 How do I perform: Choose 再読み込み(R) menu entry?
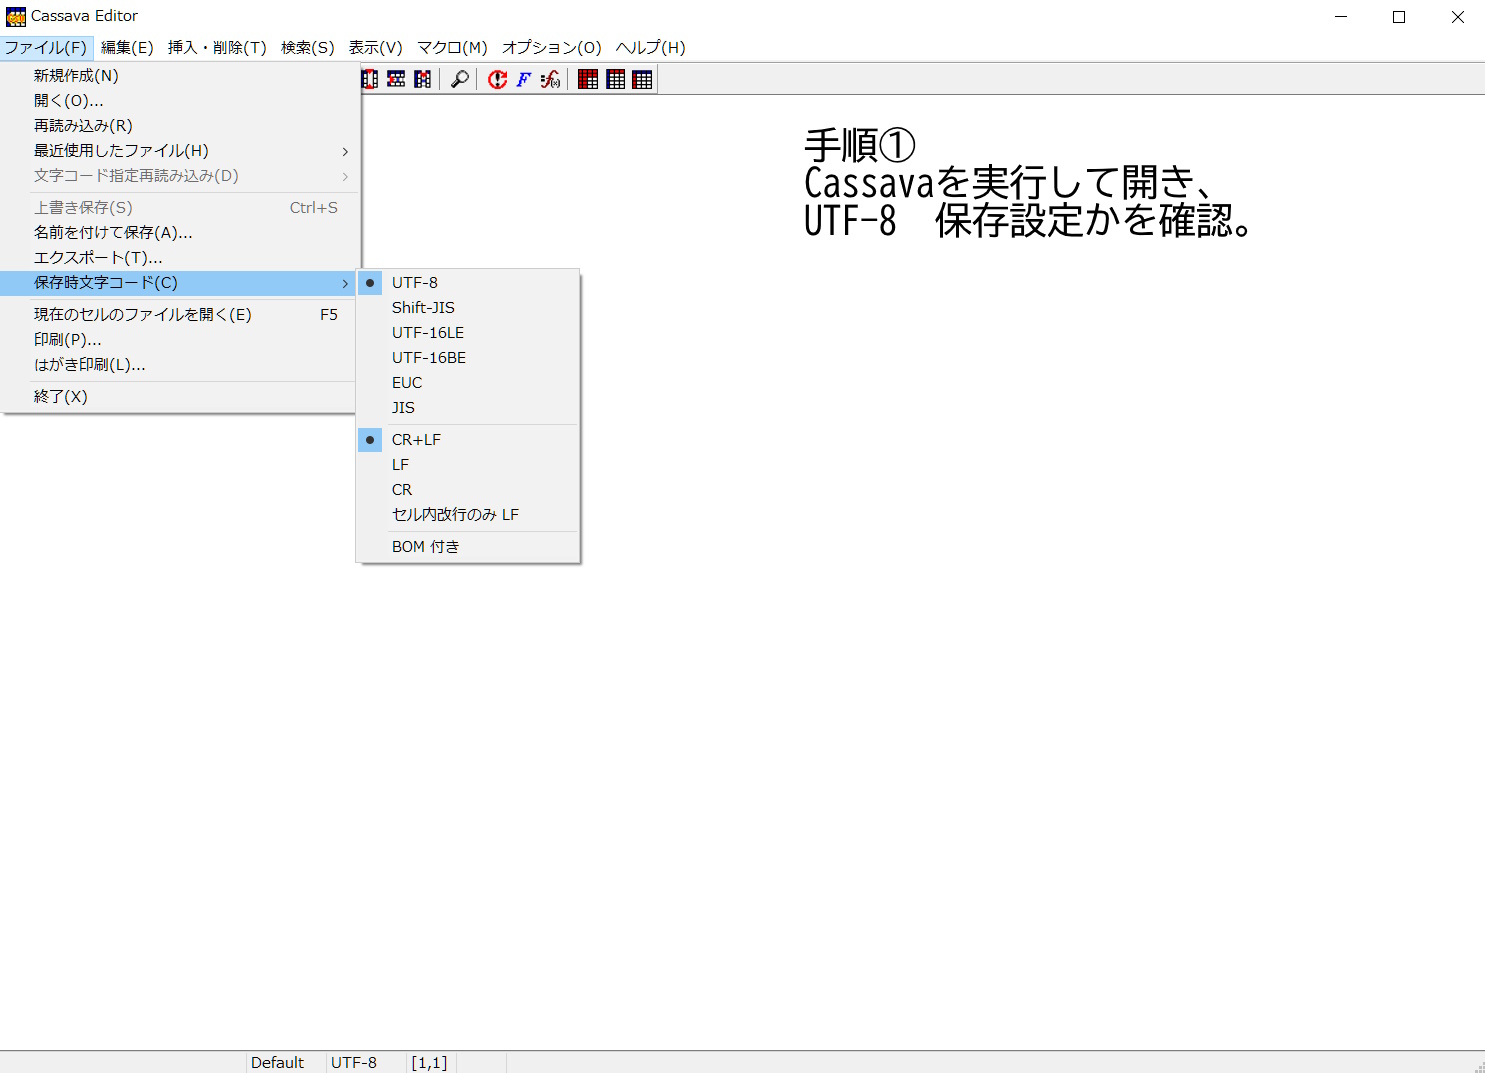(x=179, y=126)
